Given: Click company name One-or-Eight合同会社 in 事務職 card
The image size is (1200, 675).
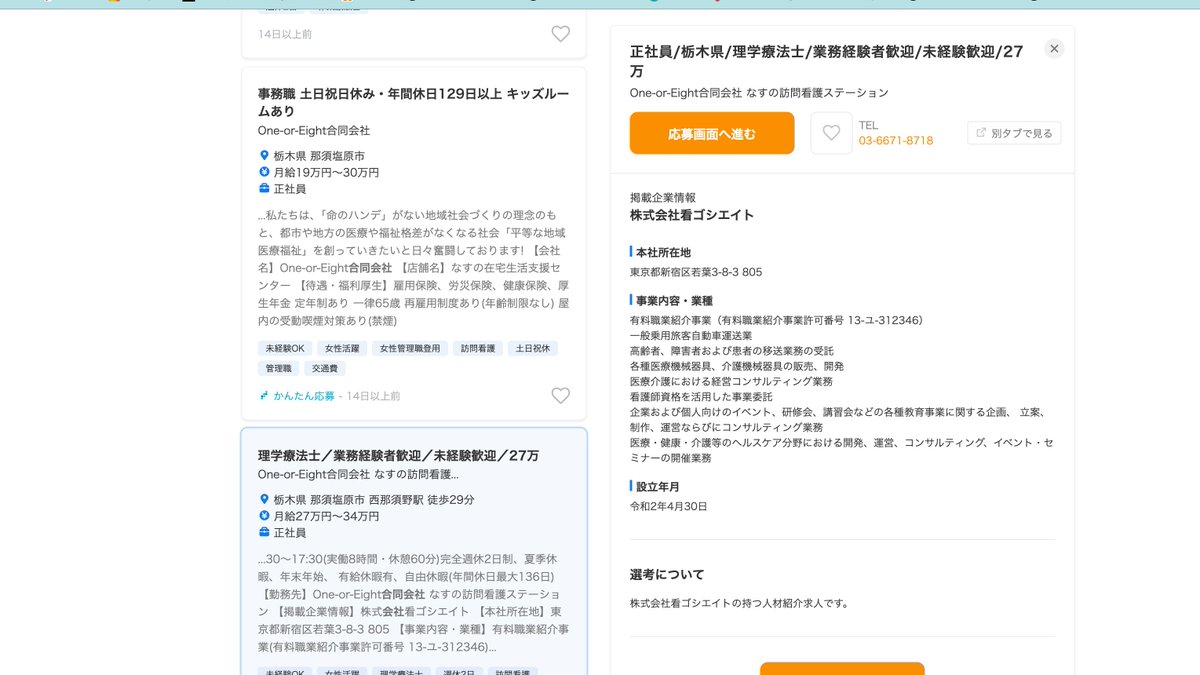Looking at the screenshot, I should (314, 130).
